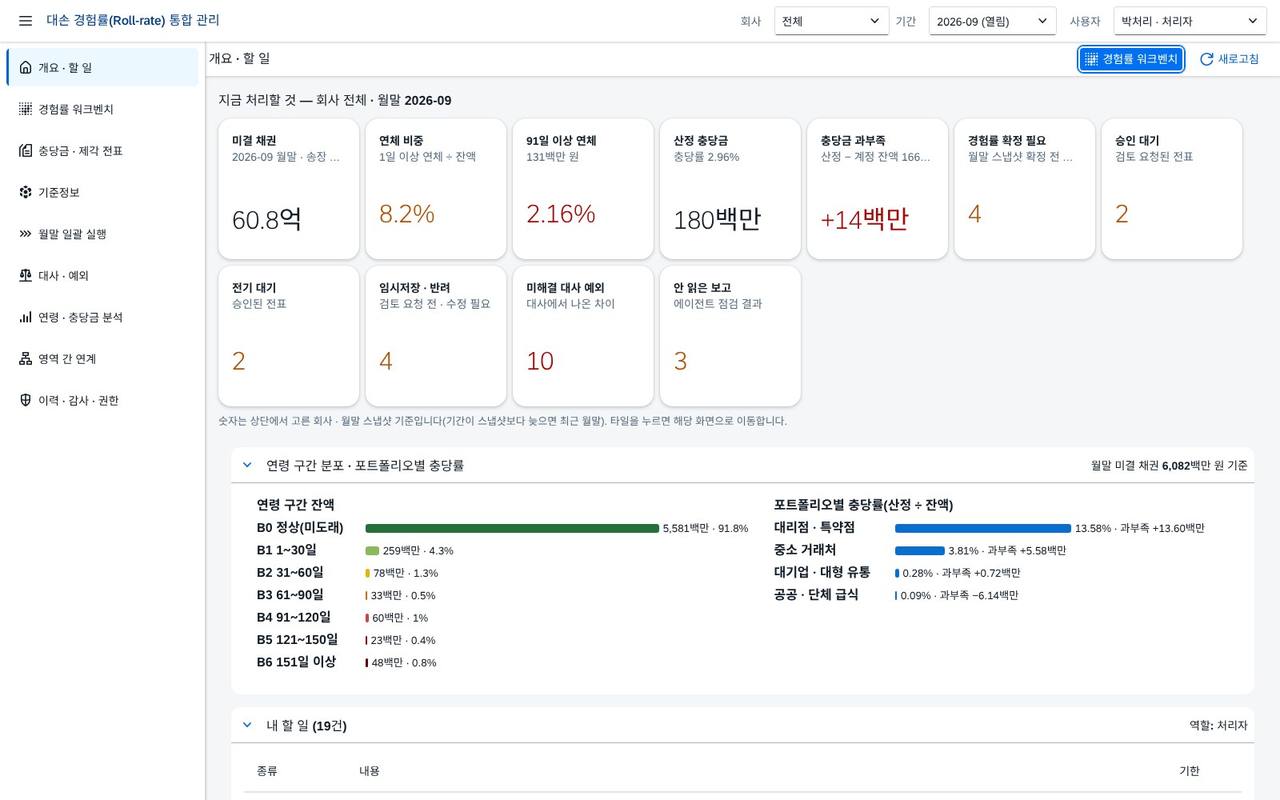Viewport: 1280px width, 800px height.
Task: Collapse the 내 할 일 (19건) section
Action: click(x=247, y=725)
